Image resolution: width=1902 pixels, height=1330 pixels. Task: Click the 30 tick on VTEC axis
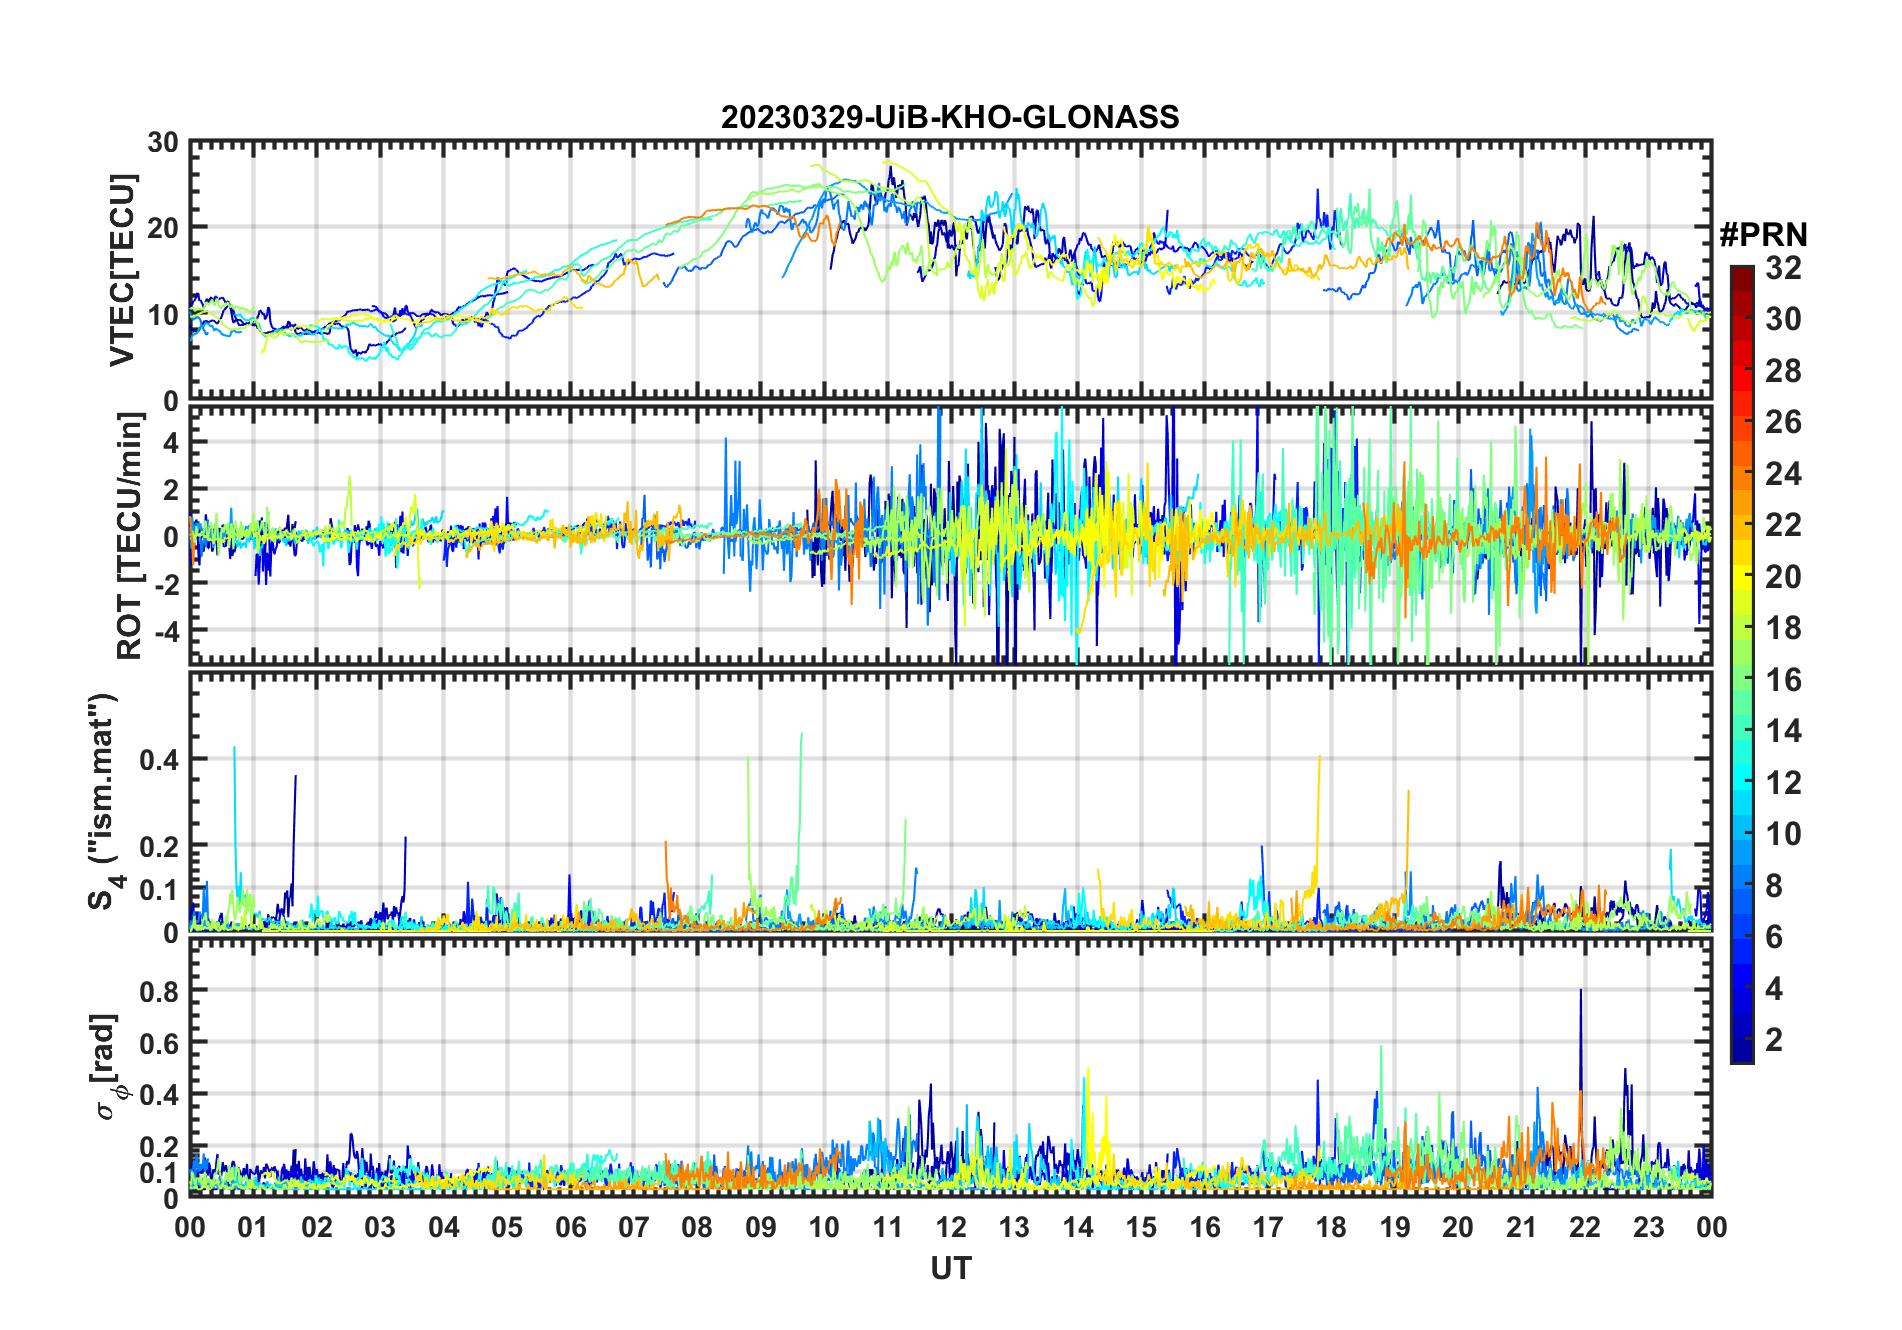point(162,143)
